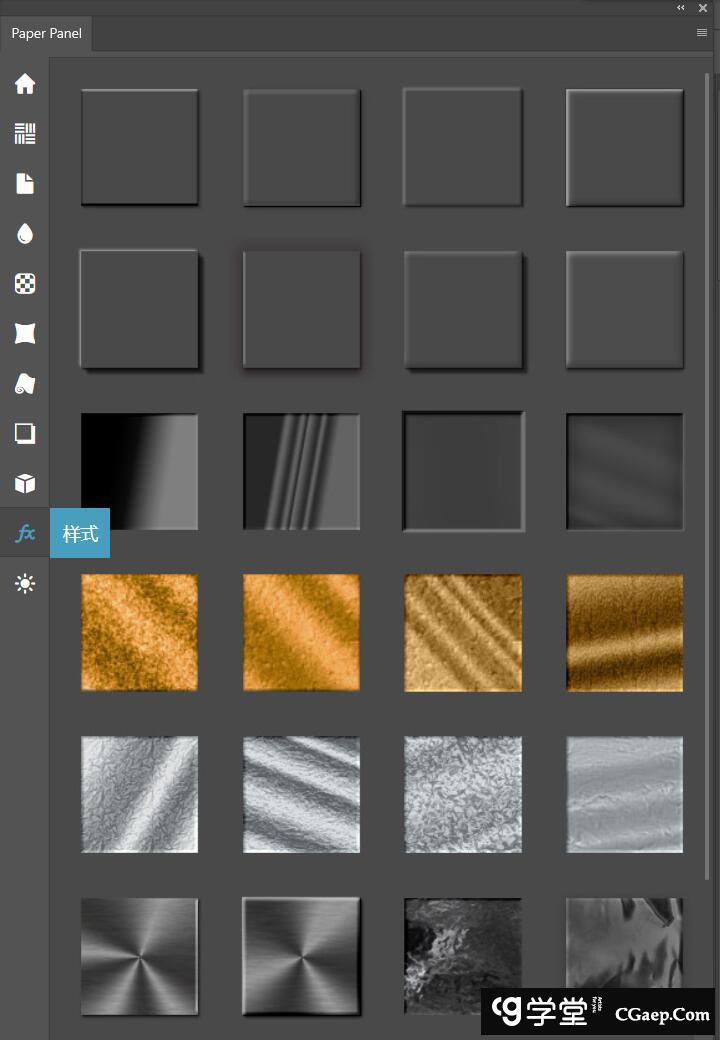720x1040 pixels.
Task: Click the rolled paper icon
Action: coord(25,384)
